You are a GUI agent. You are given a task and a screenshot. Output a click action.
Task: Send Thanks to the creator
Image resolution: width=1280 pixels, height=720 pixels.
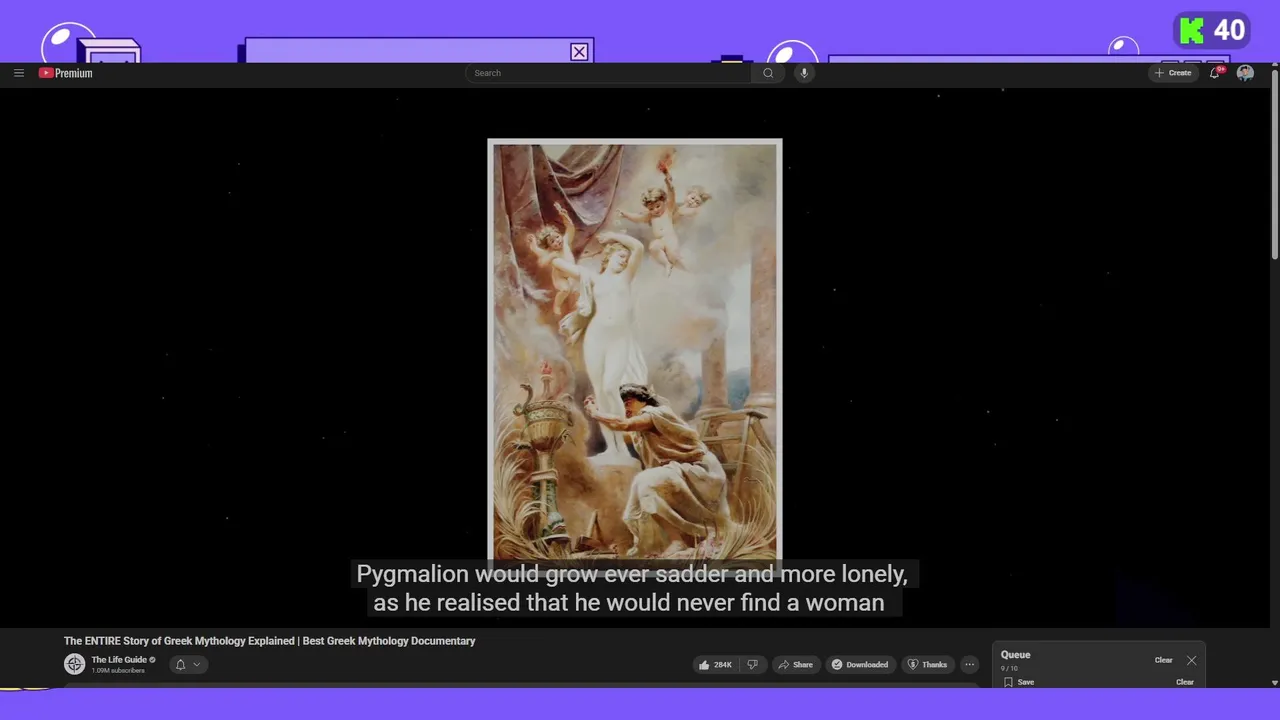tap(927, 664)
